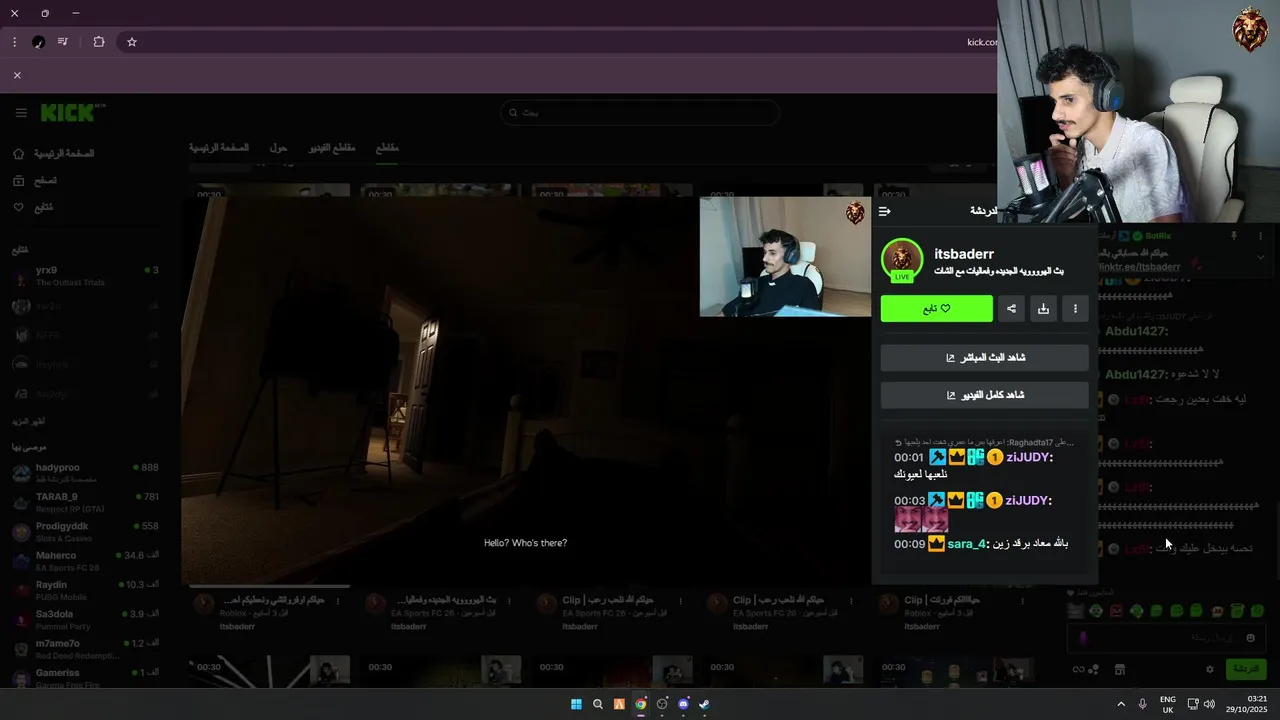This screenshot has height=720, width=1280.
Task: Open the hadyproo recommended channel
Action: point(85,473)
